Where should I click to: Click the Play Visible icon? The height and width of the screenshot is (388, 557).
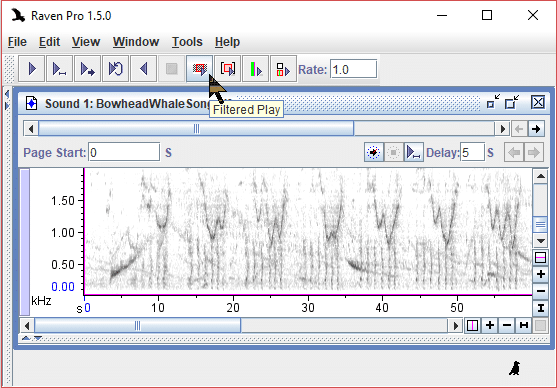[59, 69]
